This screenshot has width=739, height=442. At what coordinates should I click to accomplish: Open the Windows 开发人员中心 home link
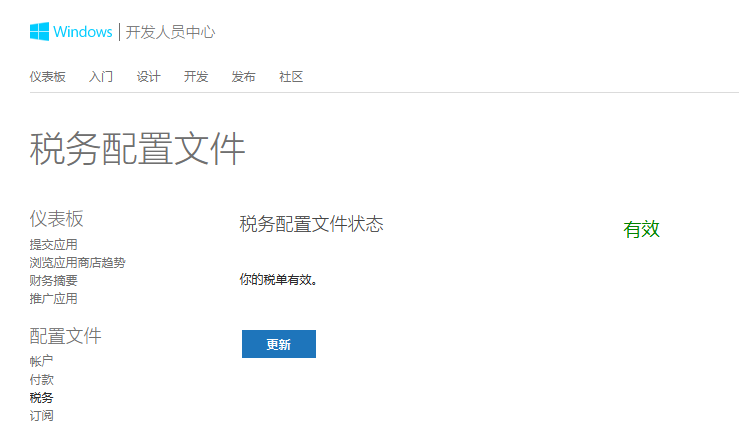(x=123, y=32)
